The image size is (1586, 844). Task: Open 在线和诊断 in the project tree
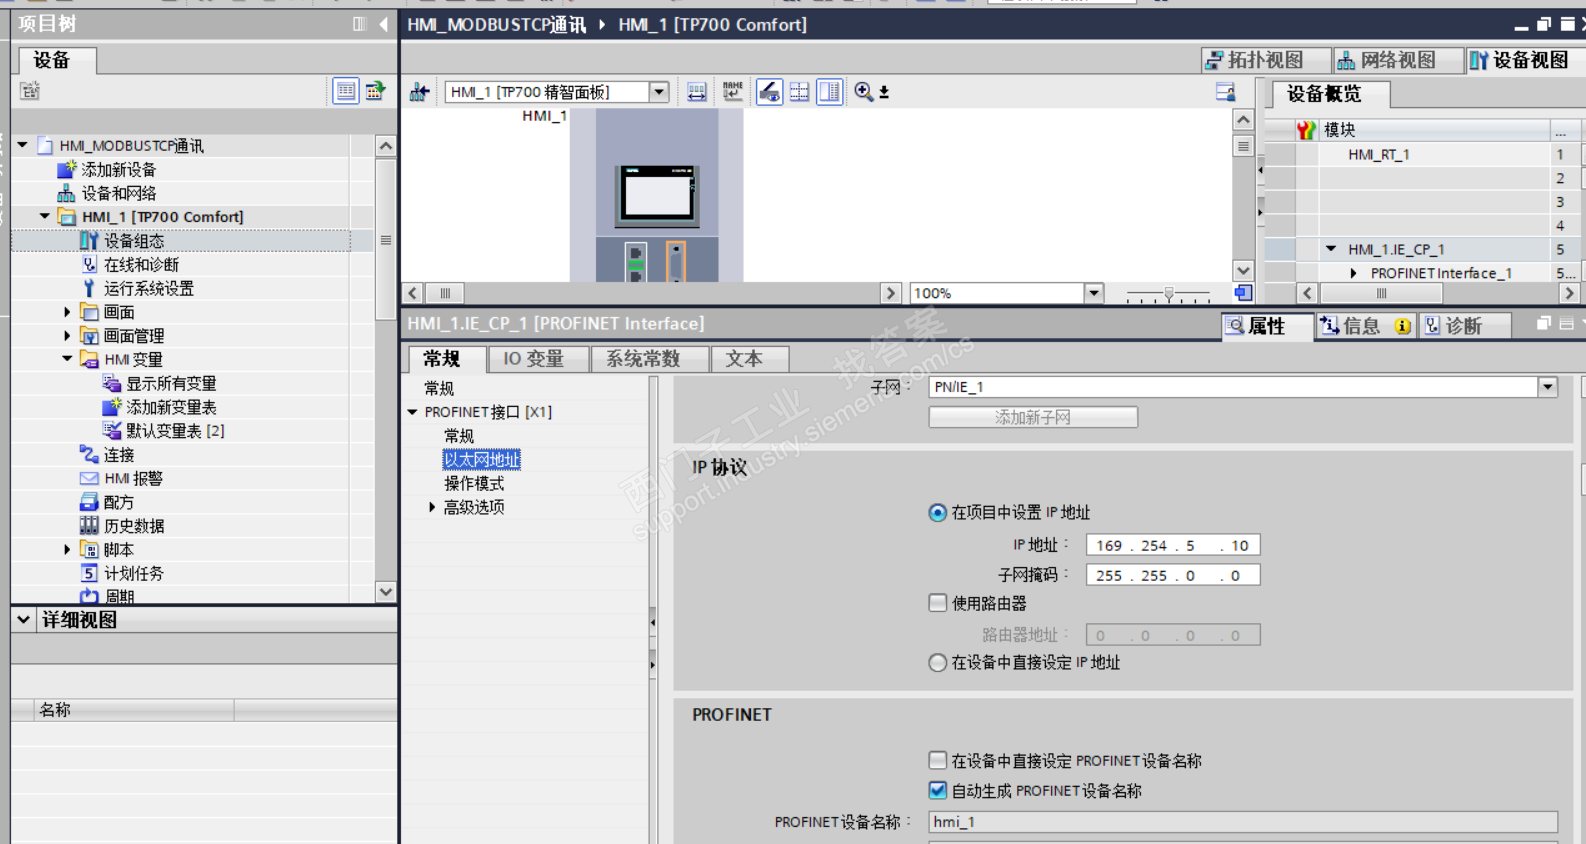tap(141, 265)
